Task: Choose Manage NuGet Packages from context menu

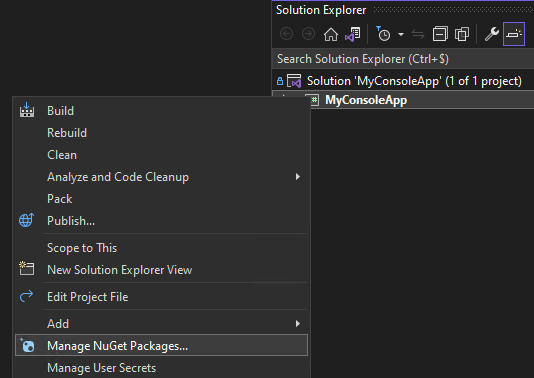Action: point(161,345)
